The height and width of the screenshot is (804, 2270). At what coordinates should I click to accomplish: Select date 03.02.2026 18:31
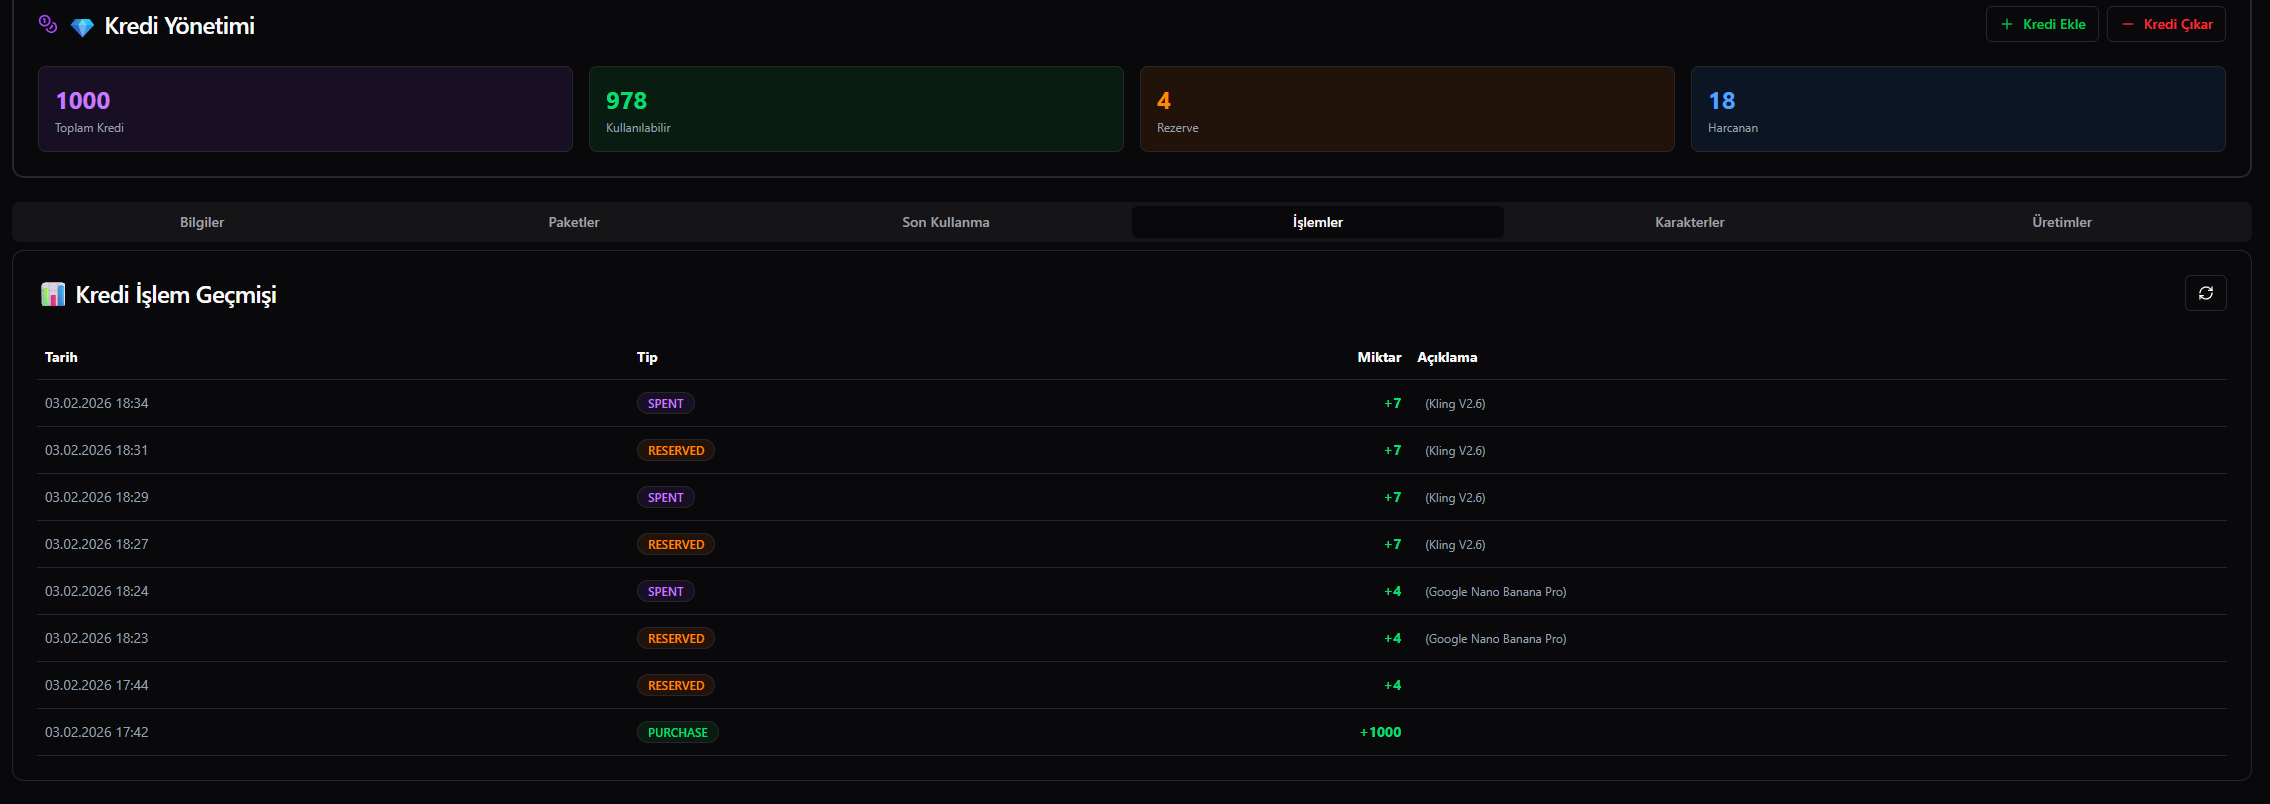[97, 450]
